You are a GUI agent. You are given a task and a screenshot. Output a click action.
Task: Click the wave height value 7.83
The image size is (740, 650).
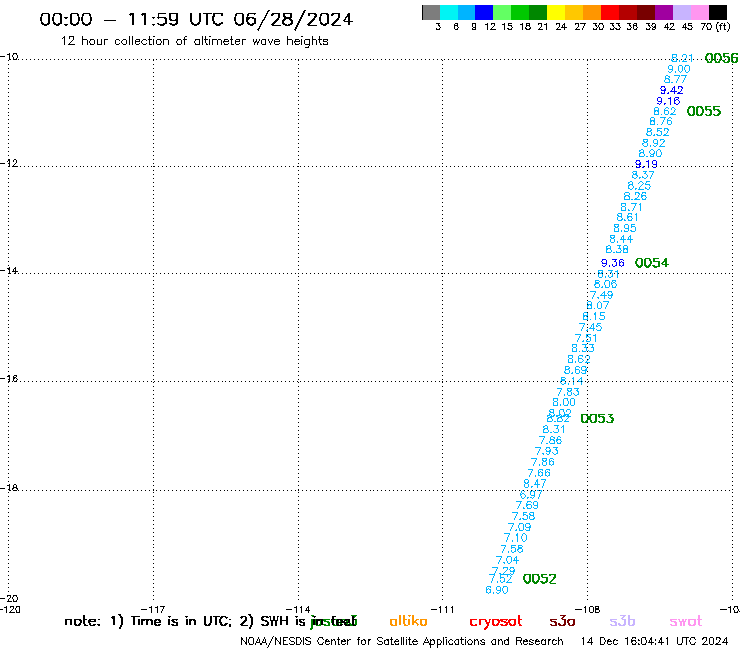click(x=568, y=392)
